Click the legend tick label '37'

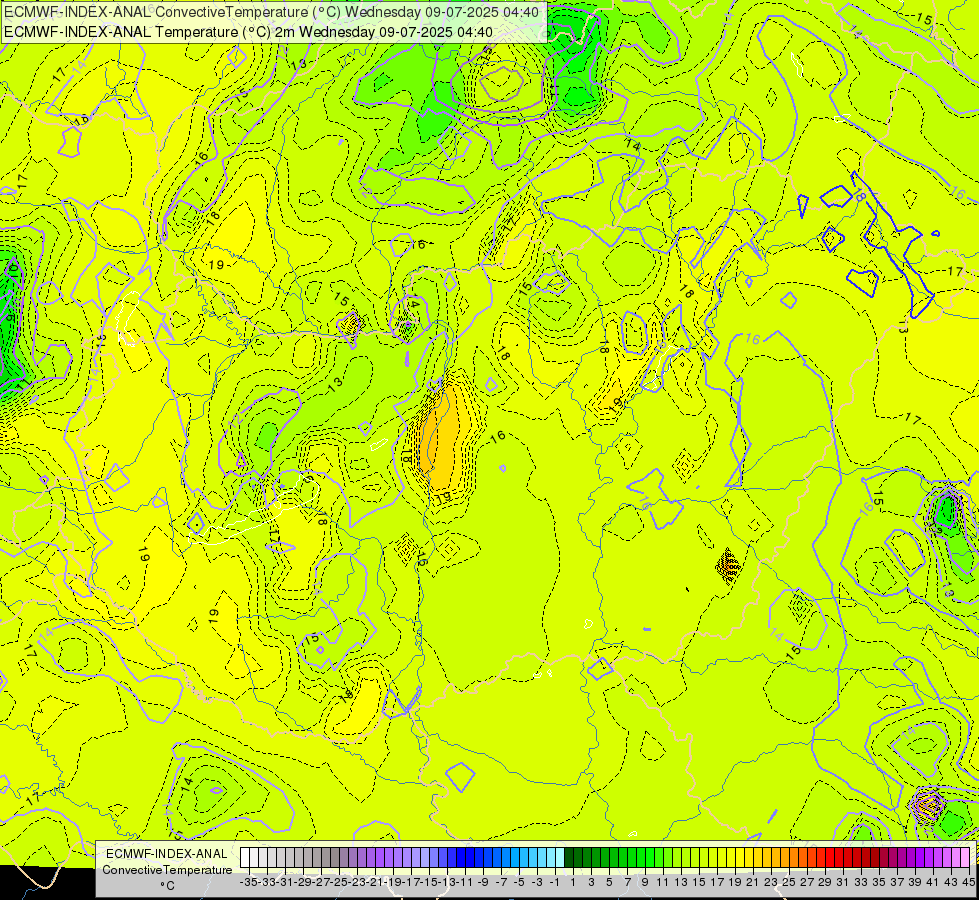897,883
